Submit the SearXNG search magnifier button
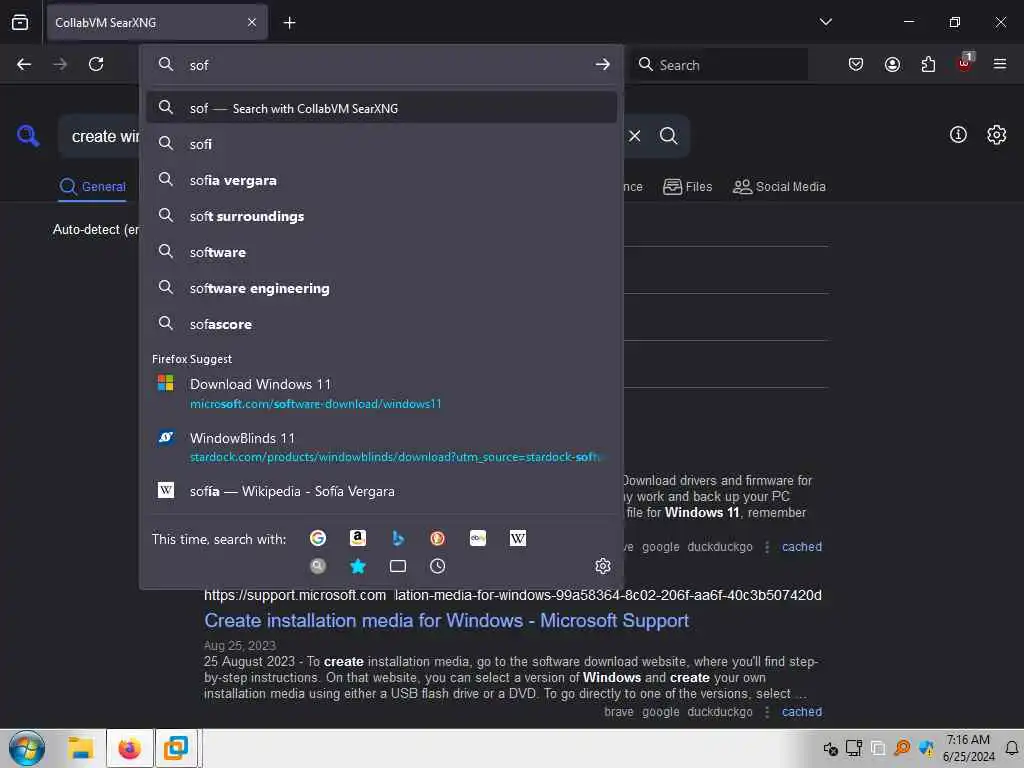The width and height of the screenshot is (1024, 768). (668, 136)
